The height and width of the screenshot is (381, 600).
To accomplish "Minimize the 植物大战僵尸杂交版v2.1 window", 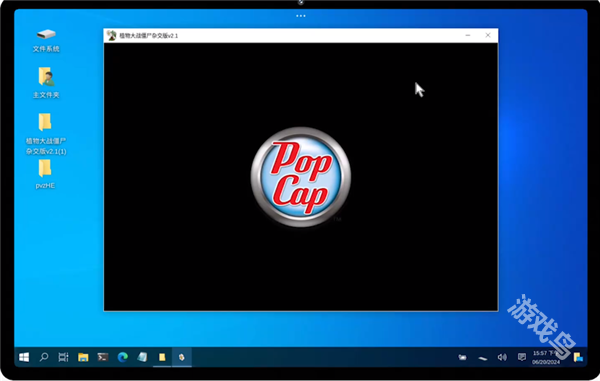I will (468, 35).
